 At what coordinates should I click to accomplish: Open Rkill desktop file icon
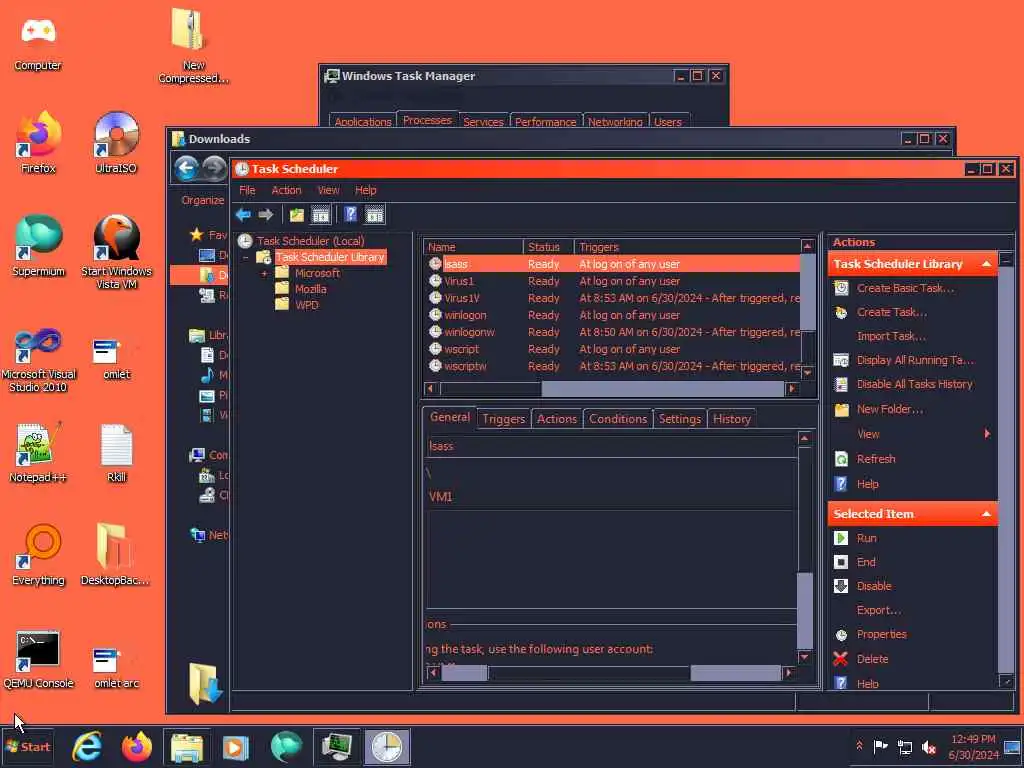116,452
